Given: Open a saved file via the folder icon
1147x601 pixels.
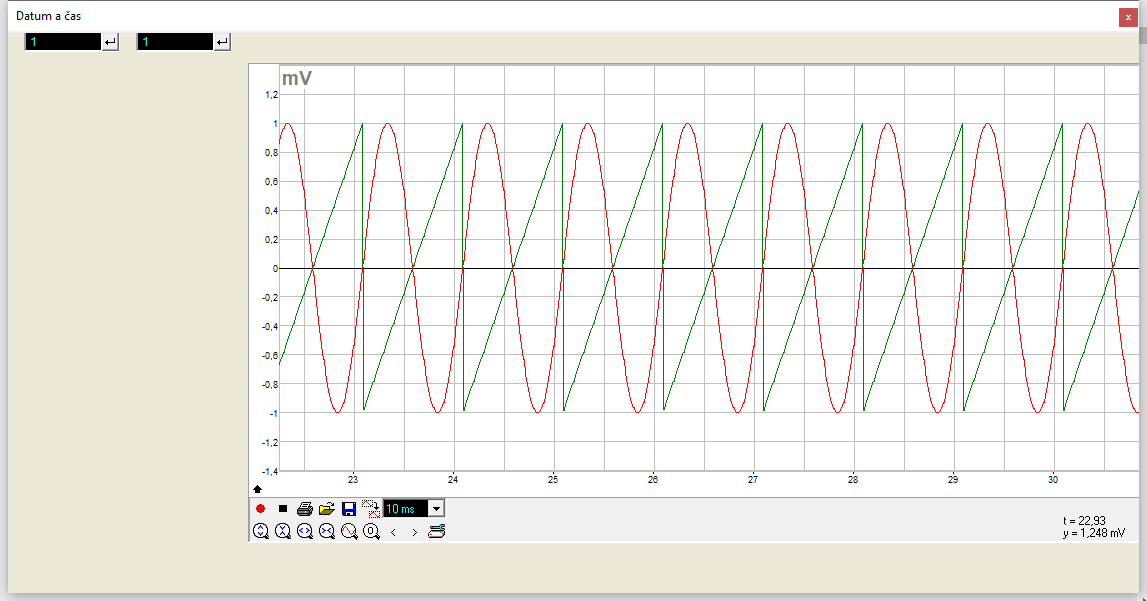Looking at the screenshot, I should [x=327, y=509].
